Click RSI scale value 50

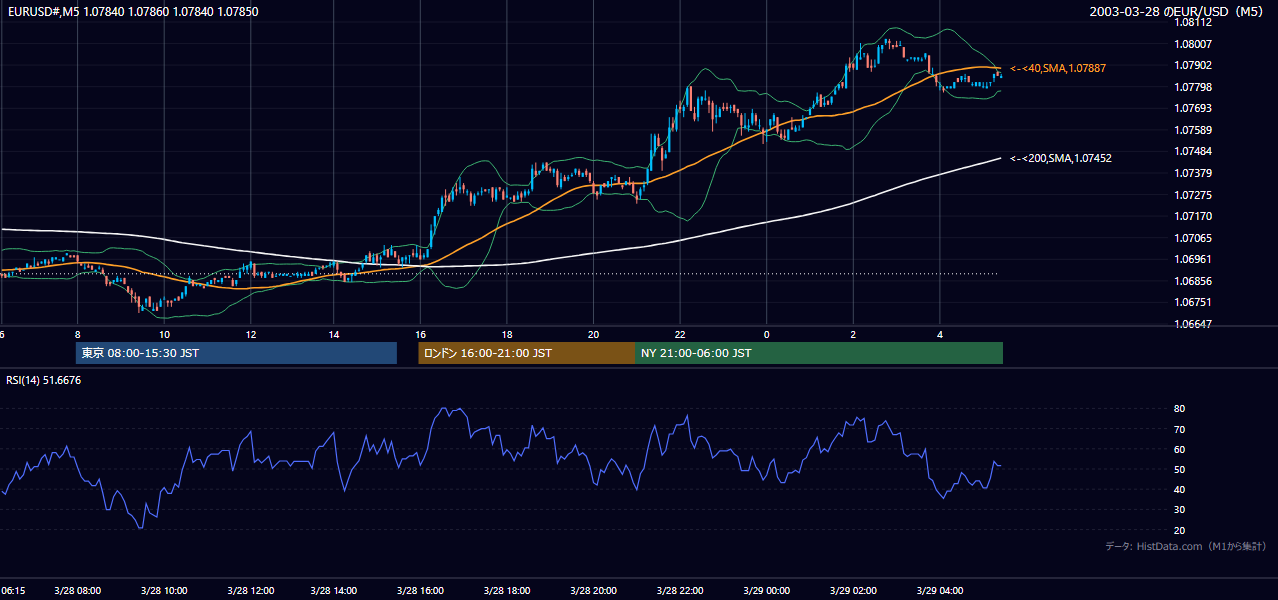point(1179,469)
